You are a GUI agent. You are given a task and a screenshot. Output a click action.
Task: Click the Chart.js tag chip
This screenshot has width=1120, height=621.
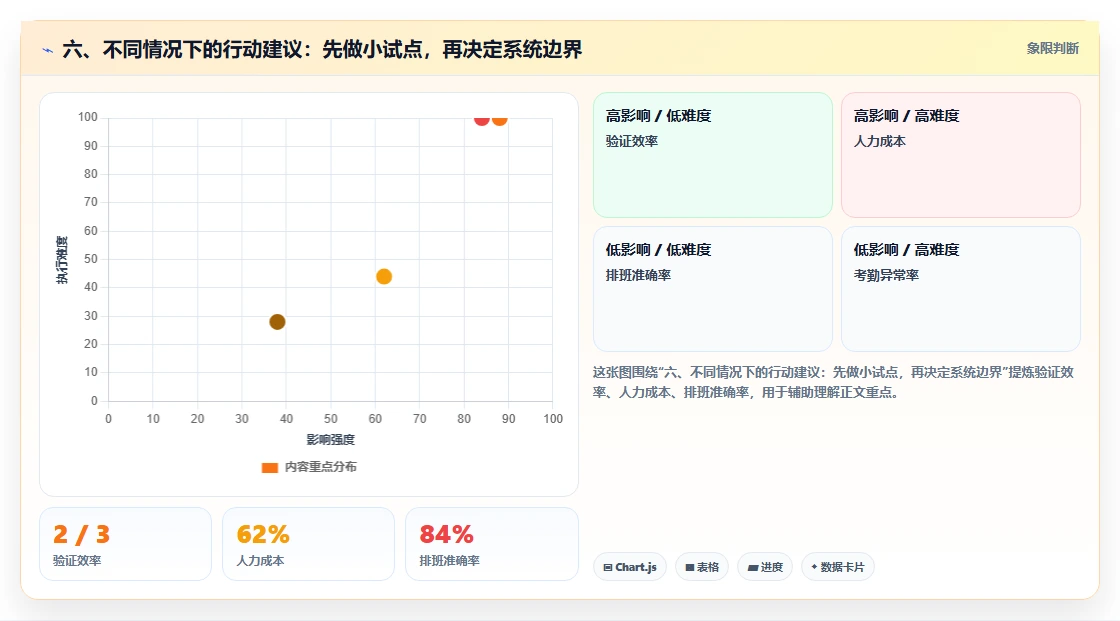click(x=630, y=567)
